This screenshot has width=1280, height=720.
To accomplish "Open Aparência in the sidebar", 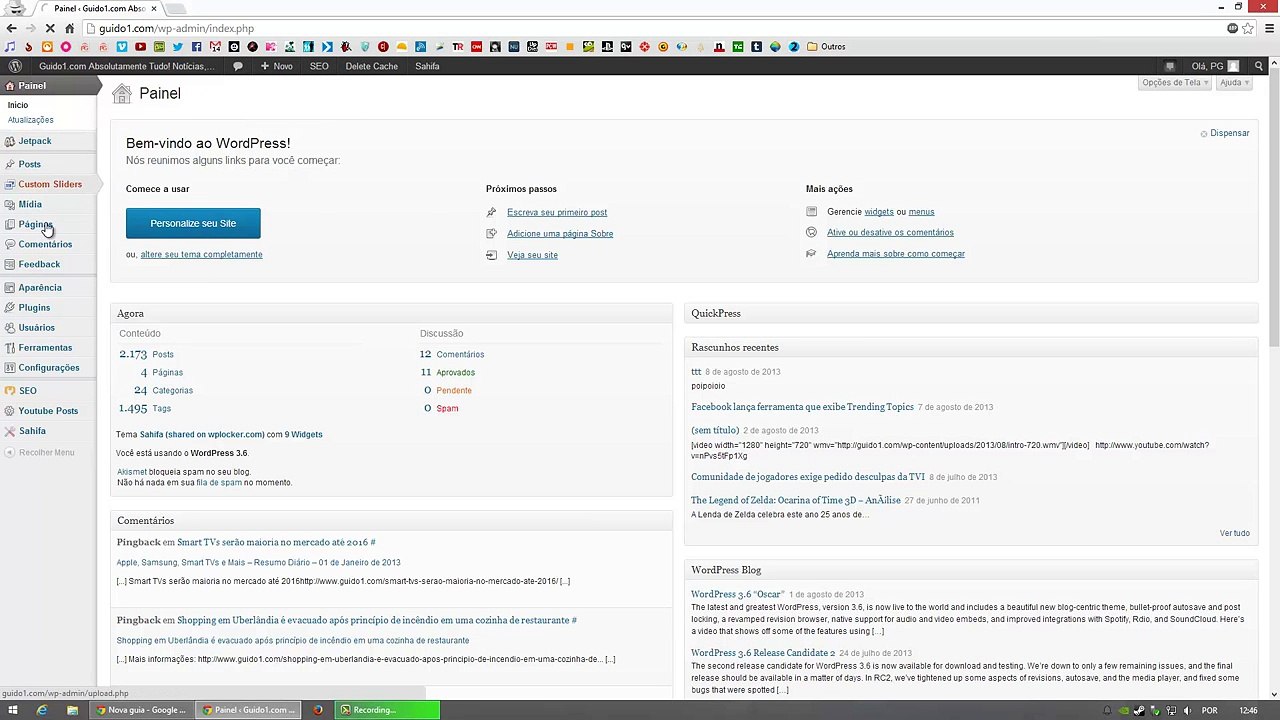I will tap(48, 287).
